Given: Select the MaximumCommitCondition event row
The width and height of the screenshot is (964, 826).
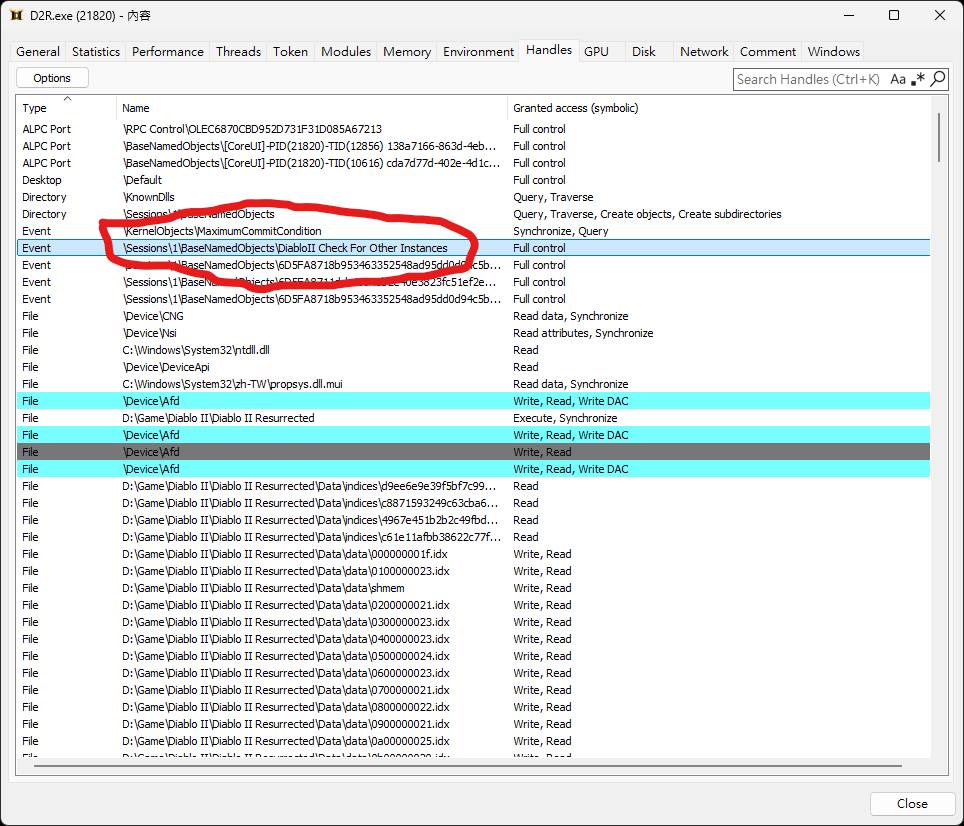Looking at the screenshot, I should point(473,231).
